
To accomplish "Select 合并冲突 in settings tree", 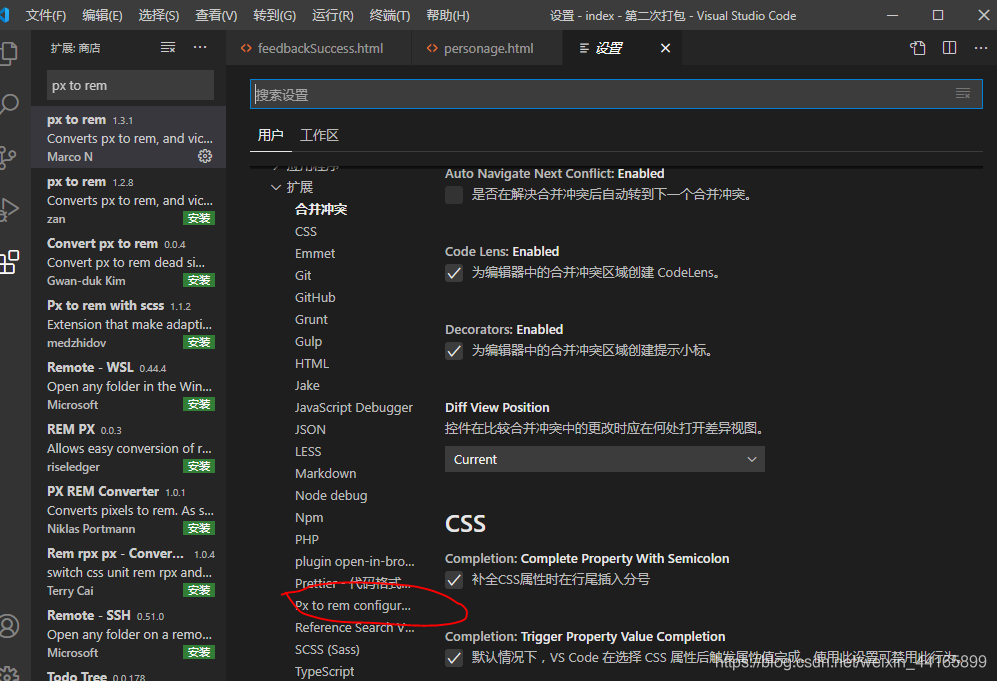I will point(321,209).
